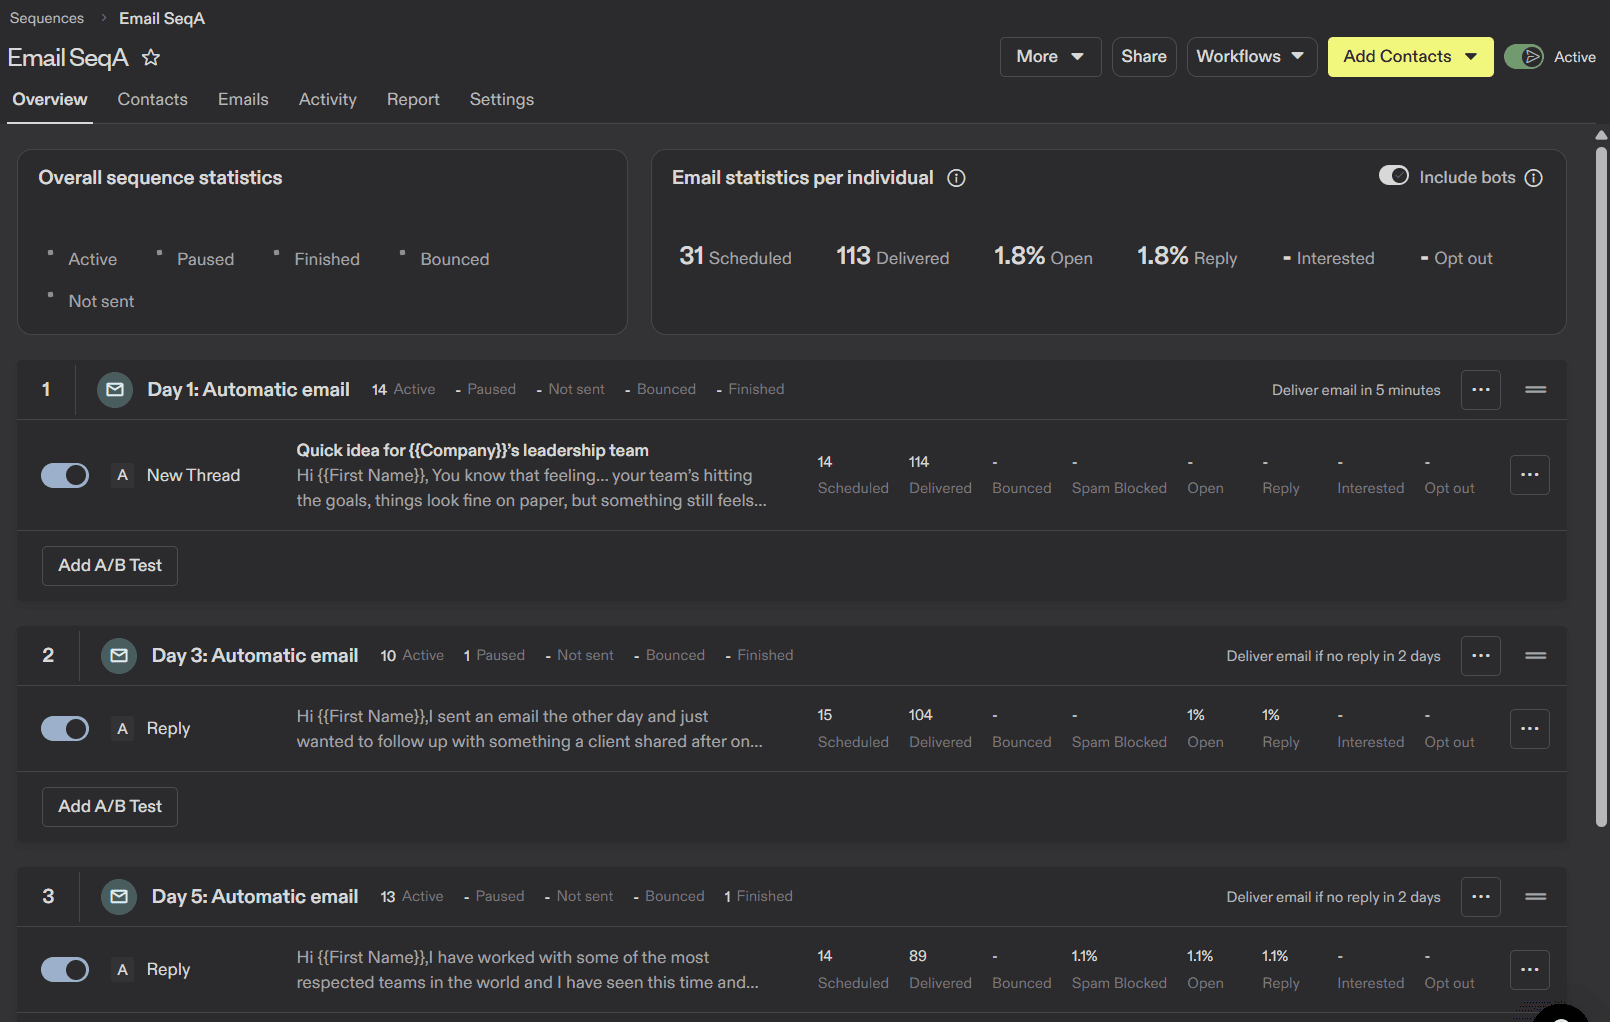Grab the reorder handle on Day 5 step
Image resolution: width=1610 pixels, height=1022 pixels.
[1536, 897]
